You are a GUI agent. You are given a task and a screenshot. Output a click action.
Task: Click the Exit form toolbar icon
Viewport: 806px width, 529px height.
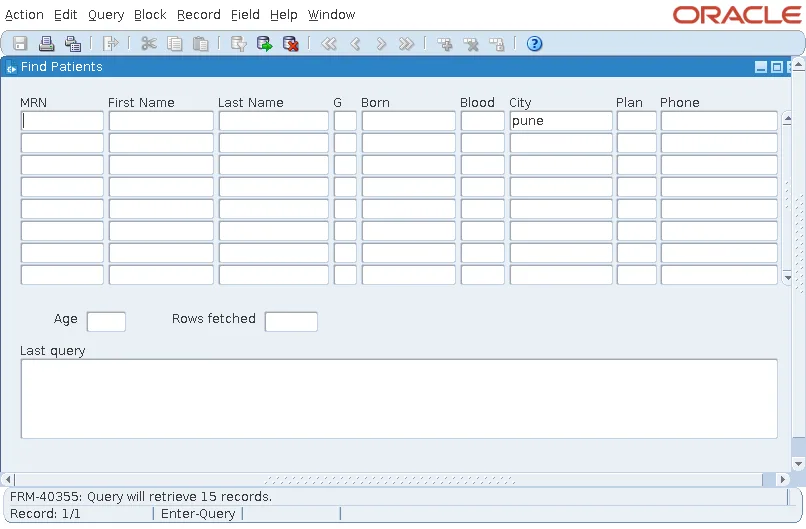coord(110,44)
